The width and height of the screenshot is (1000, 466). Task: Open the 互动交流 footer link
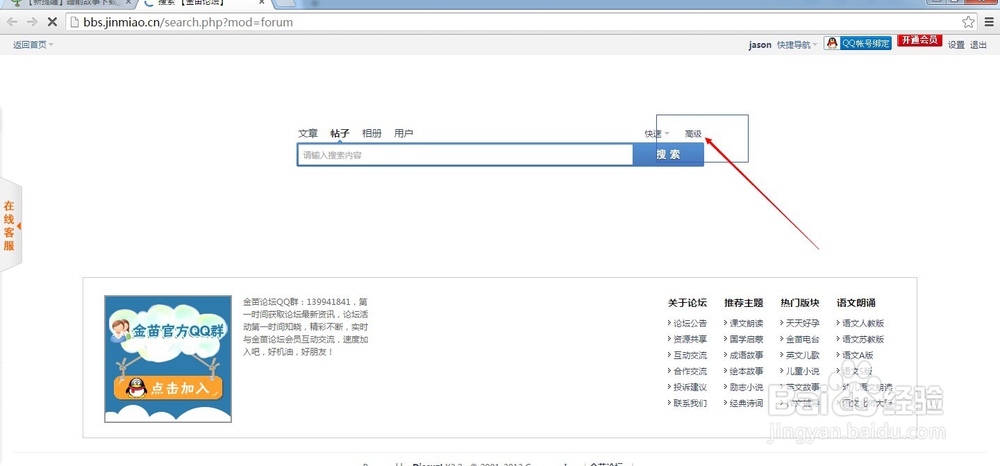[690, 355]
